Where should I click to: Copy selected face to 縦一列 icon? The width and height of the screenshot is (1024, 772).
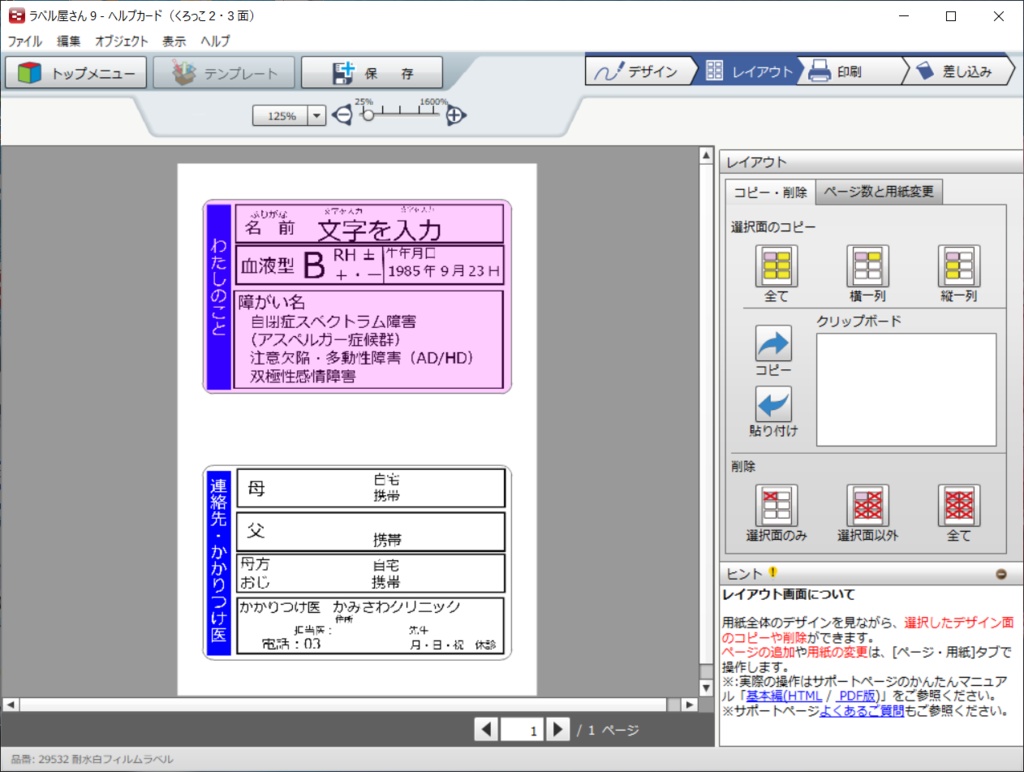pos(959,266)
